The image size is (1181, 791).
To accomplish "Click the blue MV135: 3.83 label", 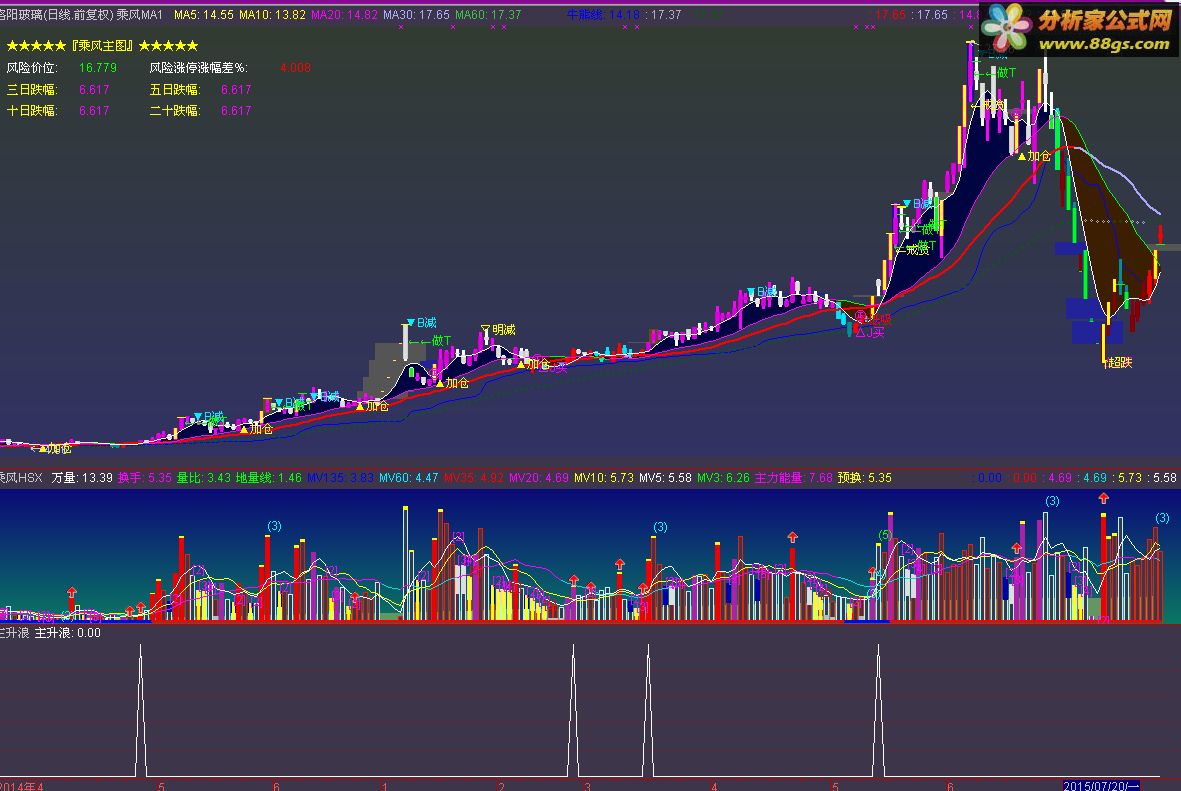I will 340,478.
